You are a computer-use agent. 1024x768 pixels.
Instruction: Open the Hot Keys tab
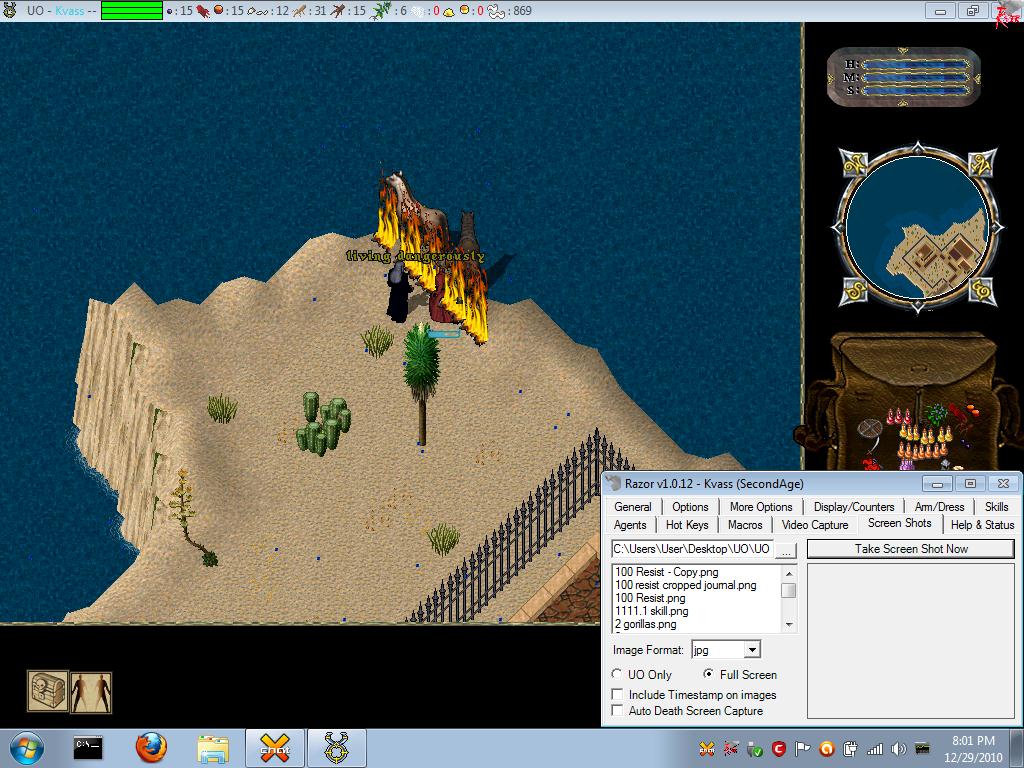pos(687,525)
